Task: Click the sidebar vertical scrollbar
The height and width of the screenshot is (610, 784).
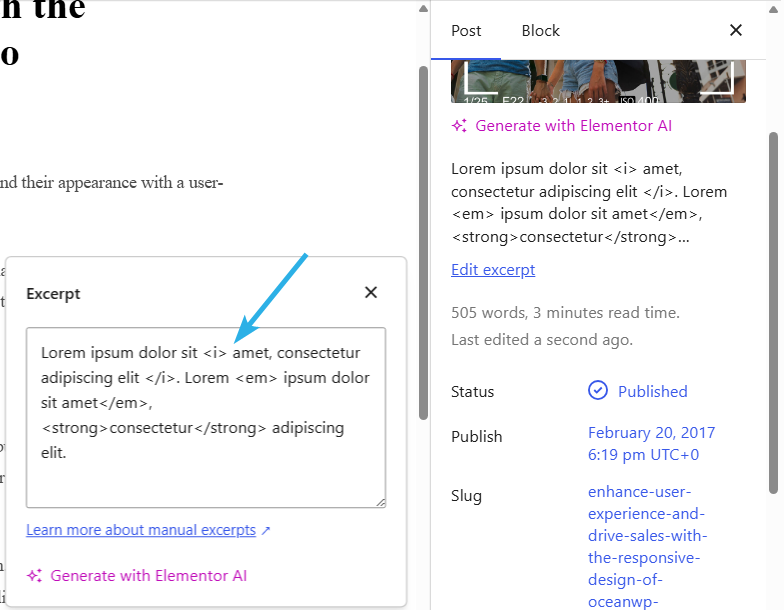Action: pyautogui.click(x=774, y=313)
